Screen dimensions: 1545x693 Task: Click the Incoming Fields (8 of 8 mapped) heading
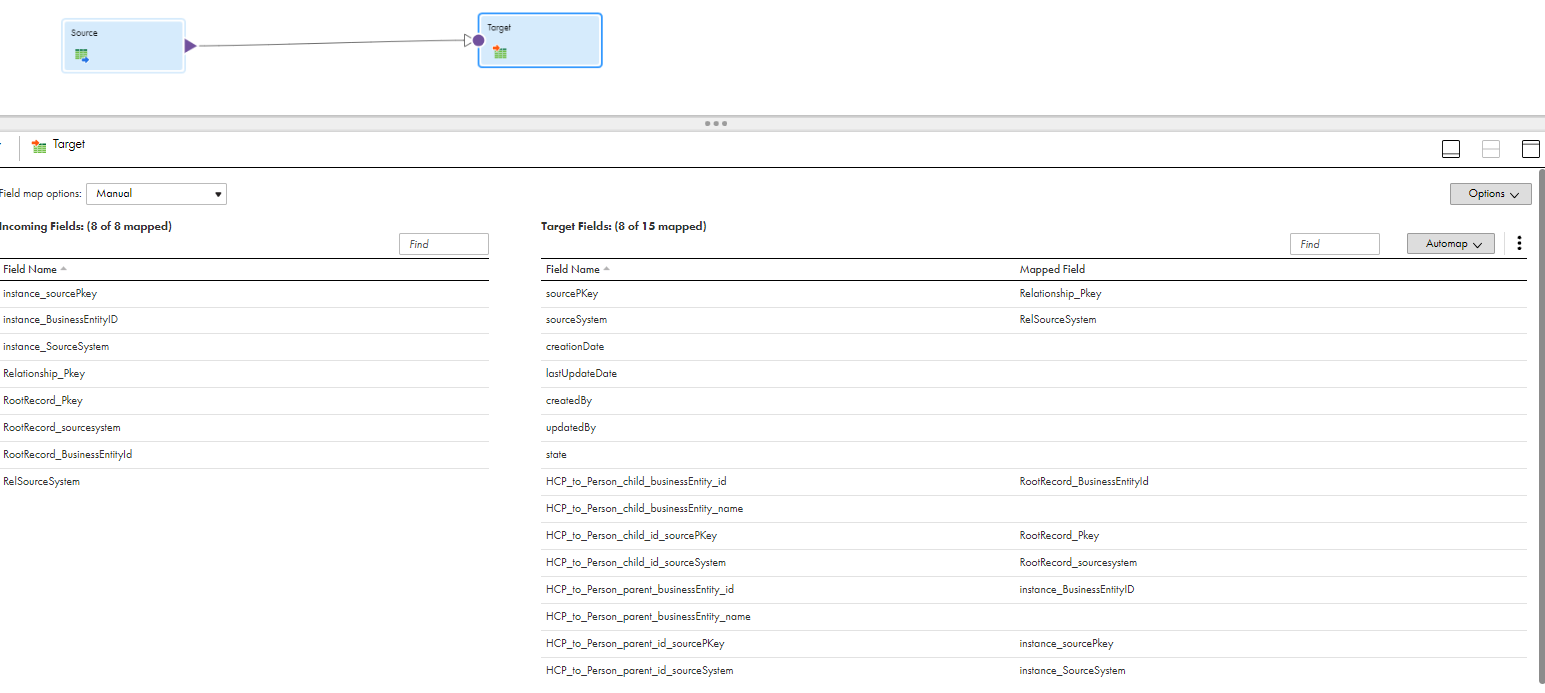tap(85, 227)
